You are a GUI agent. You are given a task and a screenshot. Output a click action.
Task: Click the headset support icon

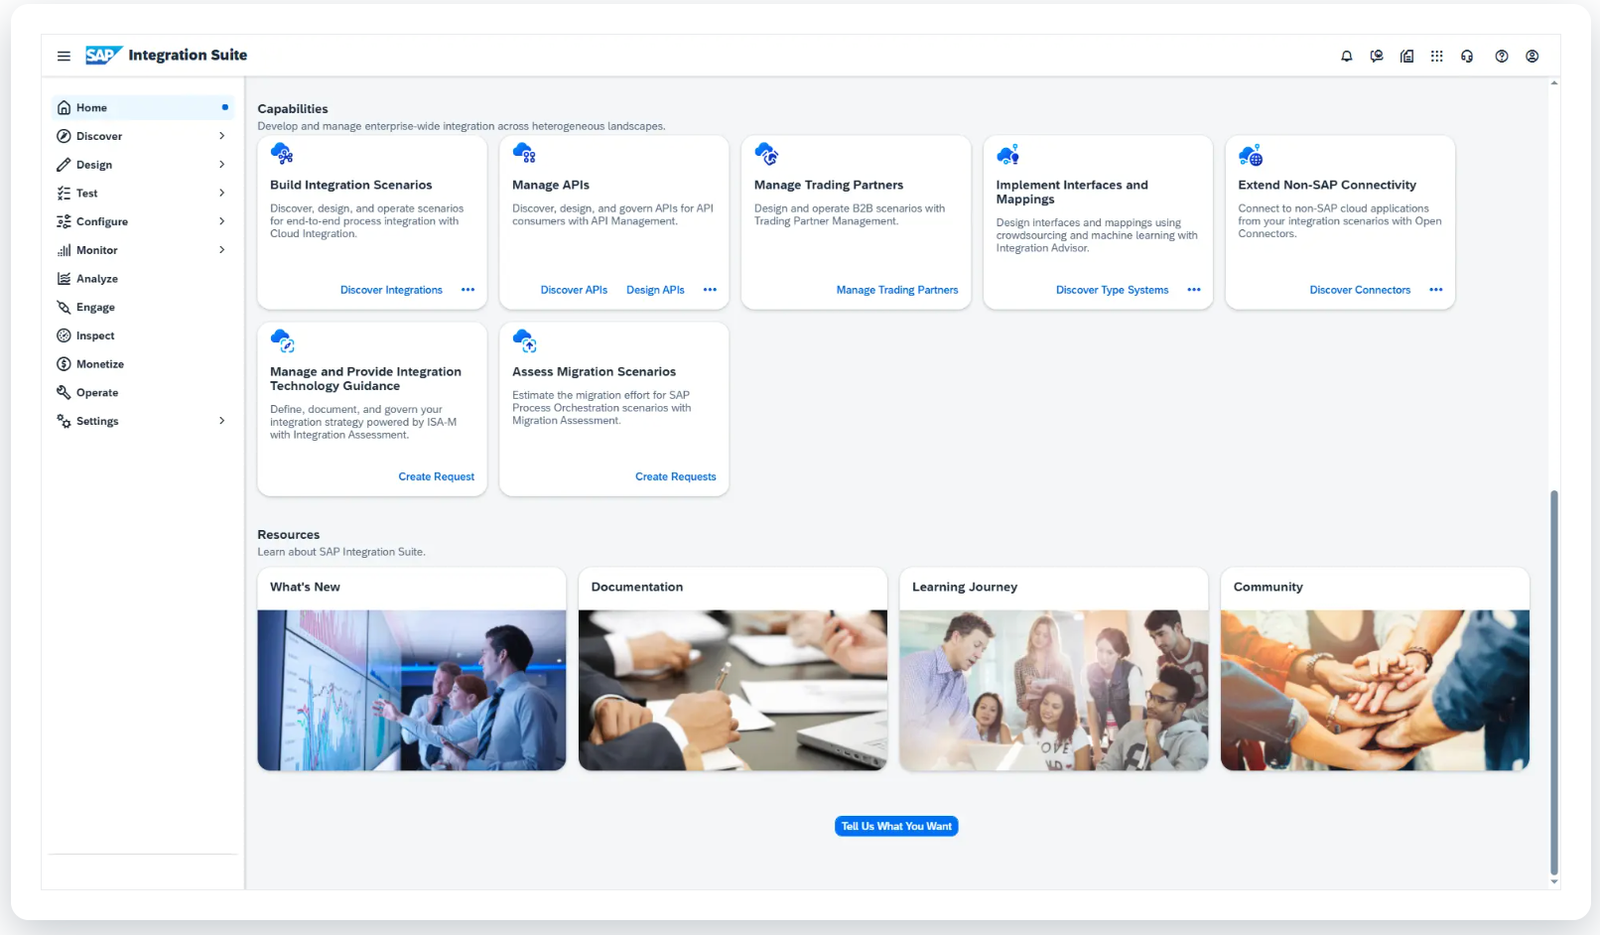click(1466, 56)
